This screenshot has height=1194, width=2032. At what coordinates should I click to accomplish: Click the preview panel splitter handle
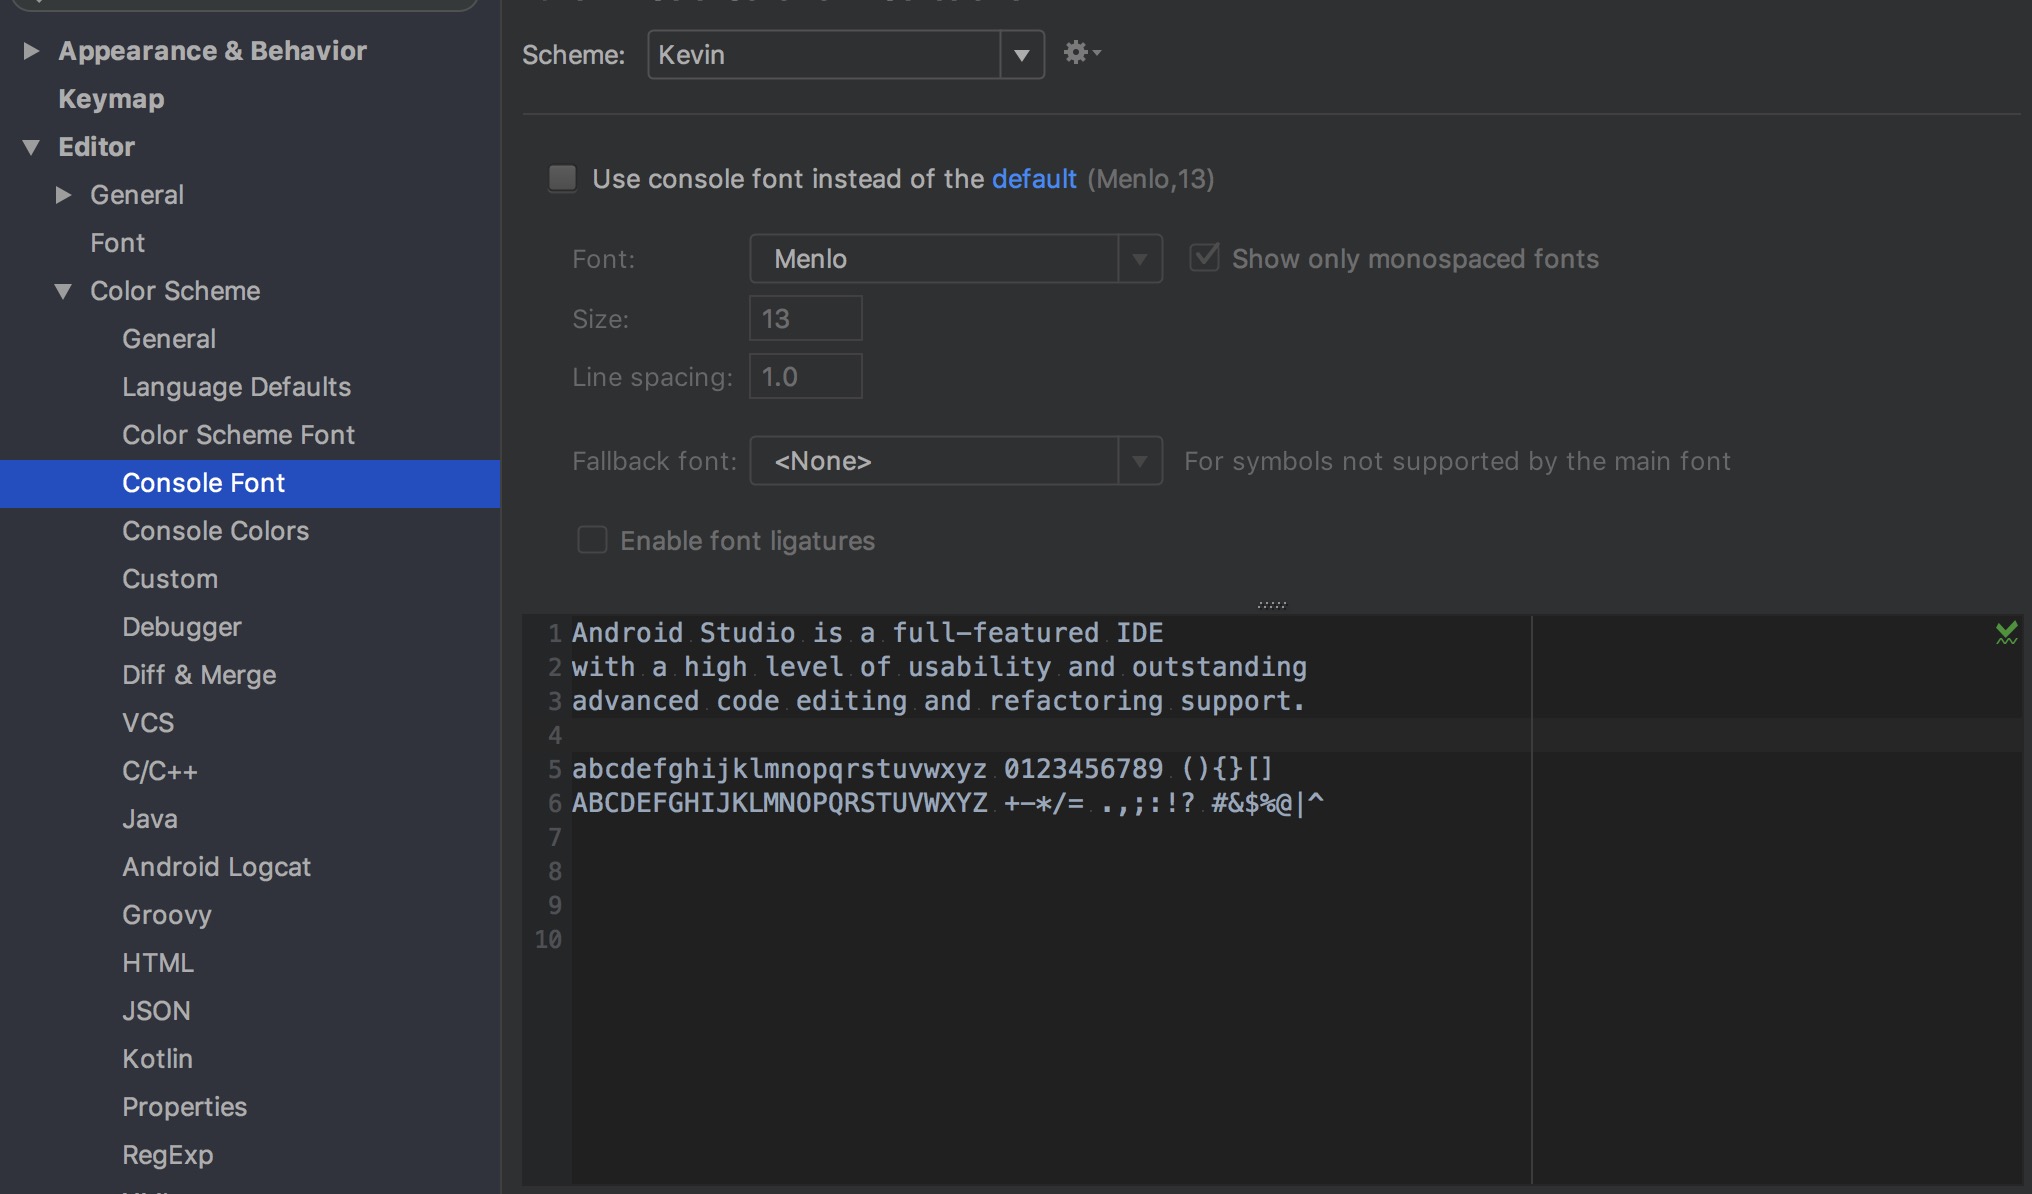coord(1271,605)
